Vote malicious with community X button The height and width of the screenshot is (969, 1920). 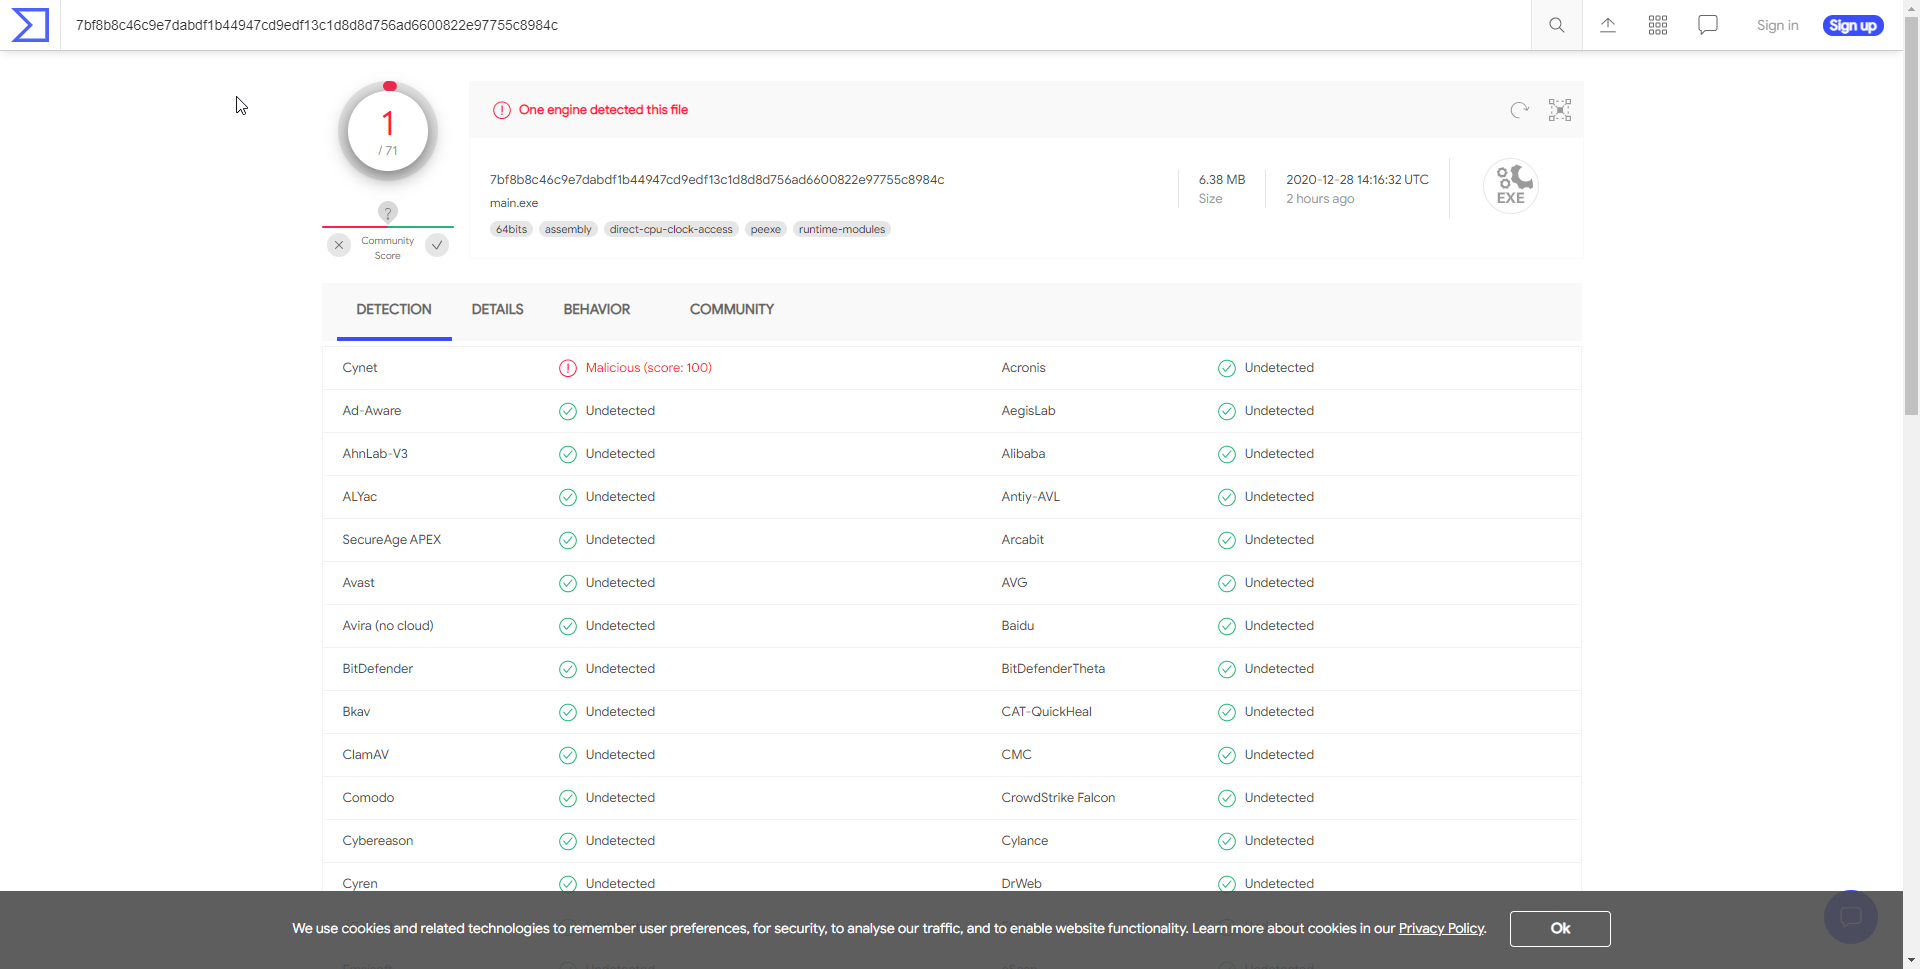click(x=339, y=245)
